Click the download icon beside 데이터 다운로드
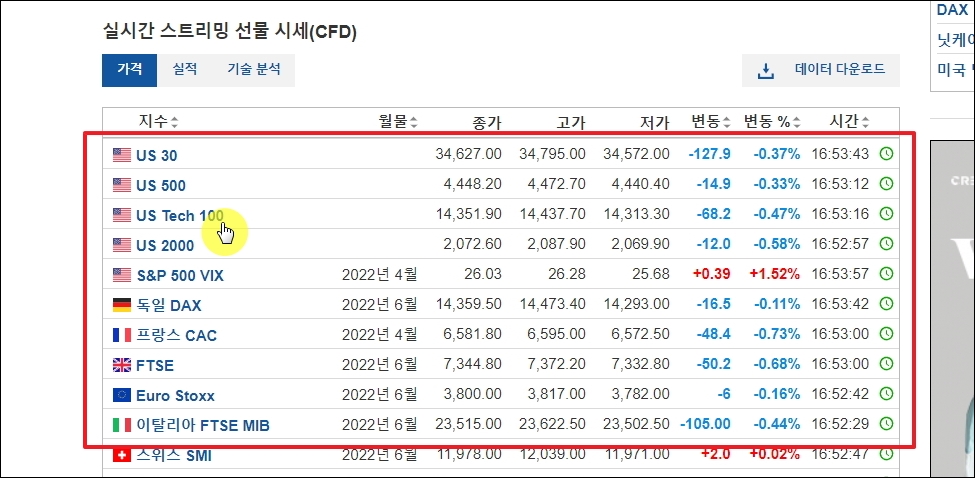 pyautogui.click(x=765, y=71)
